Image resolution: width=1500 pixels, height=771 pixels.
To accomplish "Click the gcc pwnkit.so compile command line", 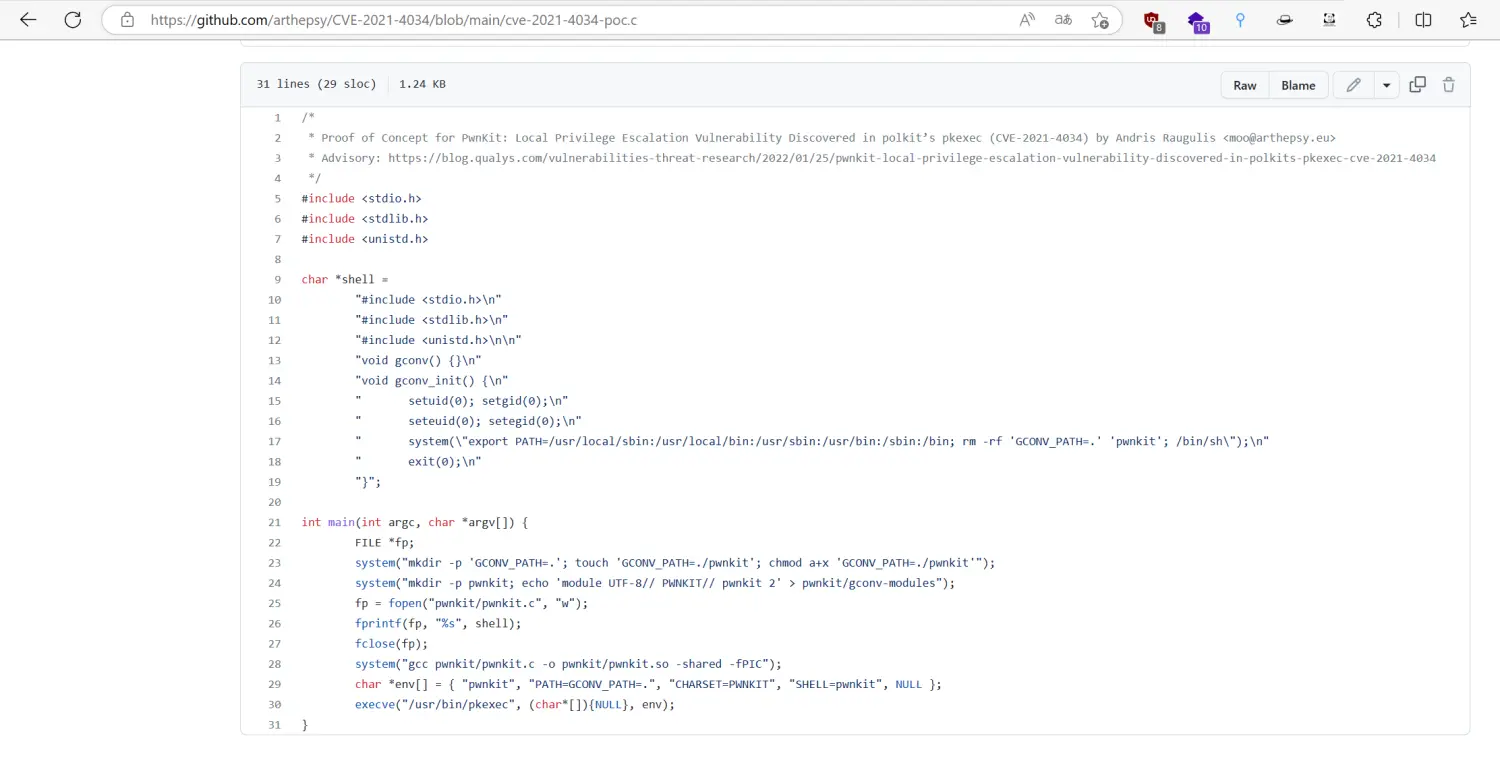I will [x=568, y=664].
